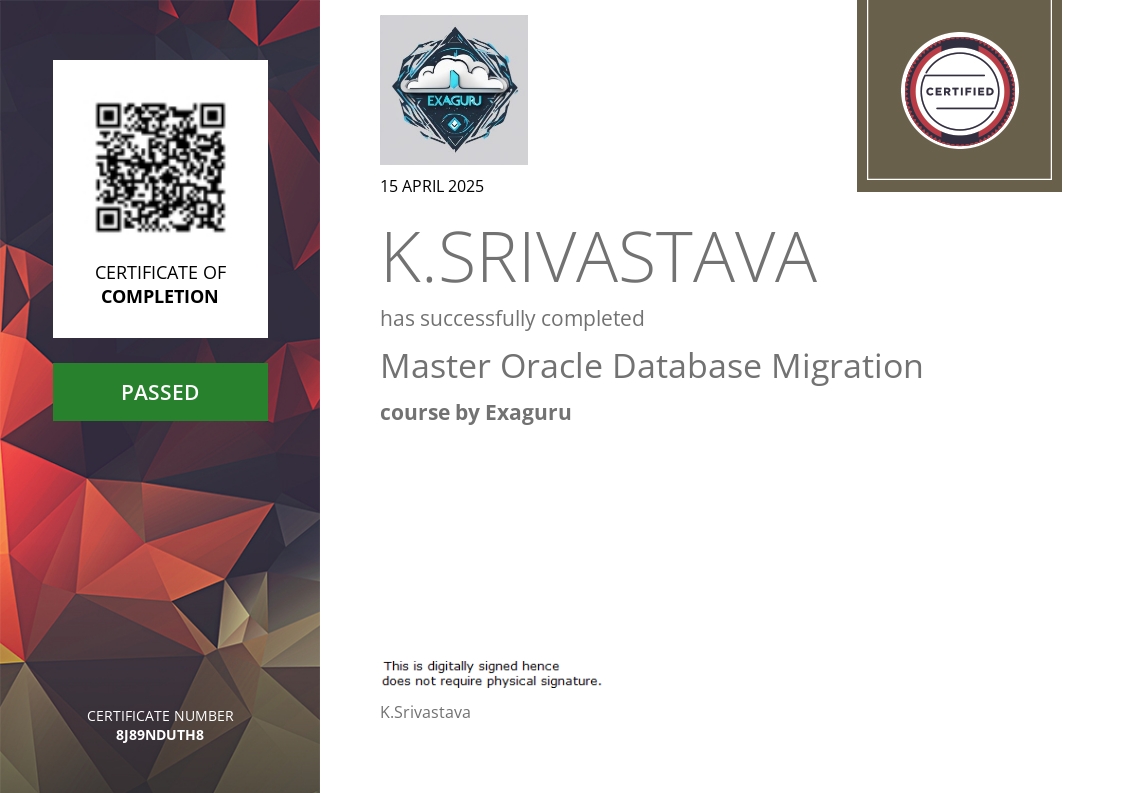Click the K.Srivastava signer name at bottom
Viewport: 1122px width, 793px height.
(425, 712)
